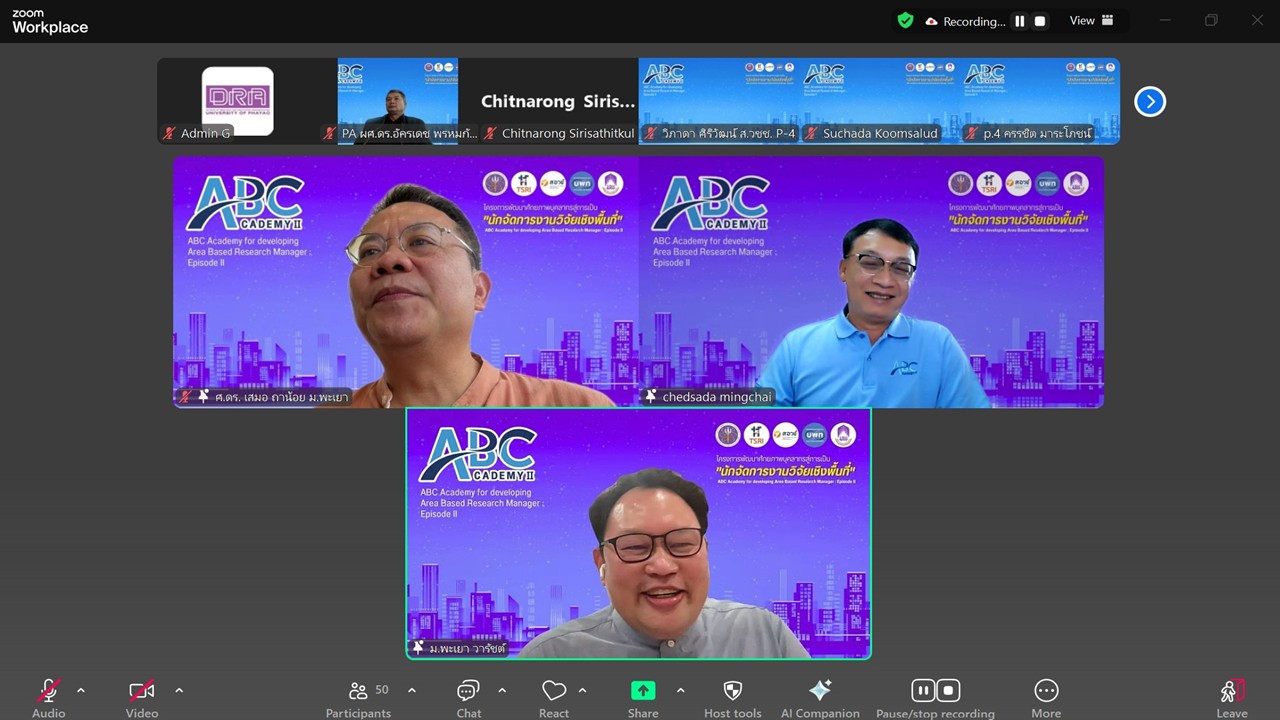Viewport: 1280px width, 720px height.
Task: Open the View layout menu
Action: pyautogui.click(x=1091, y=20)
